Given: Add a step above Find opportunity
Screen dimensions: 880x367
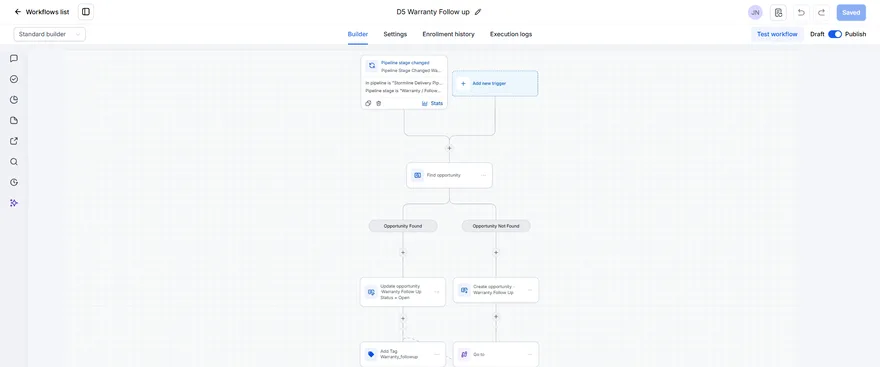Looking at the screenshot, I should (449, 148).
